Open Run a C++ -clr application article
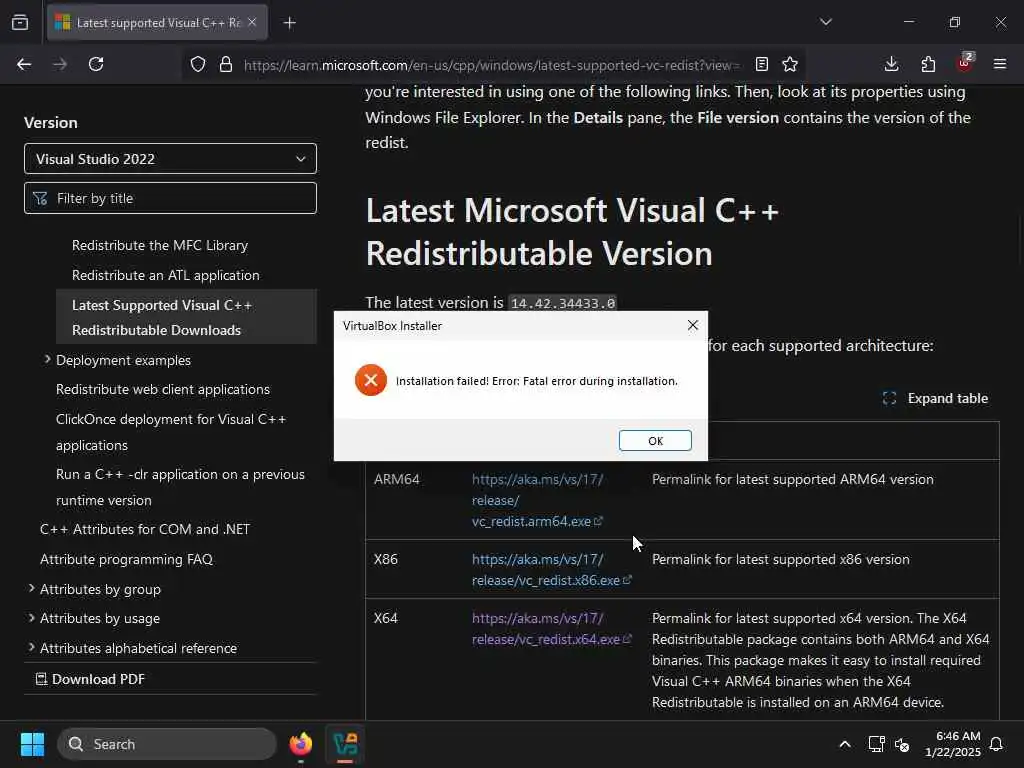The image size is (1024, 768). click(180, 487)
